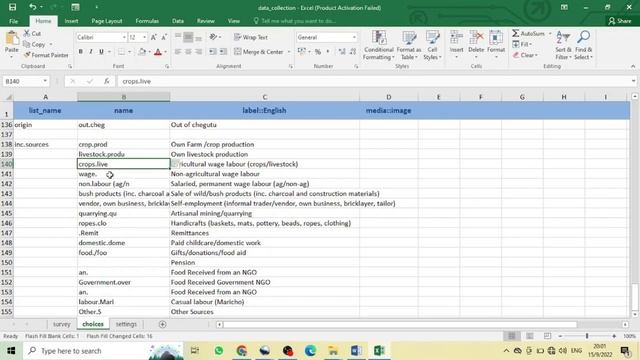Switch to the Formulas tab
Image resolution: width=640 pixels, height=360 pixels.
tap(147, 21)
